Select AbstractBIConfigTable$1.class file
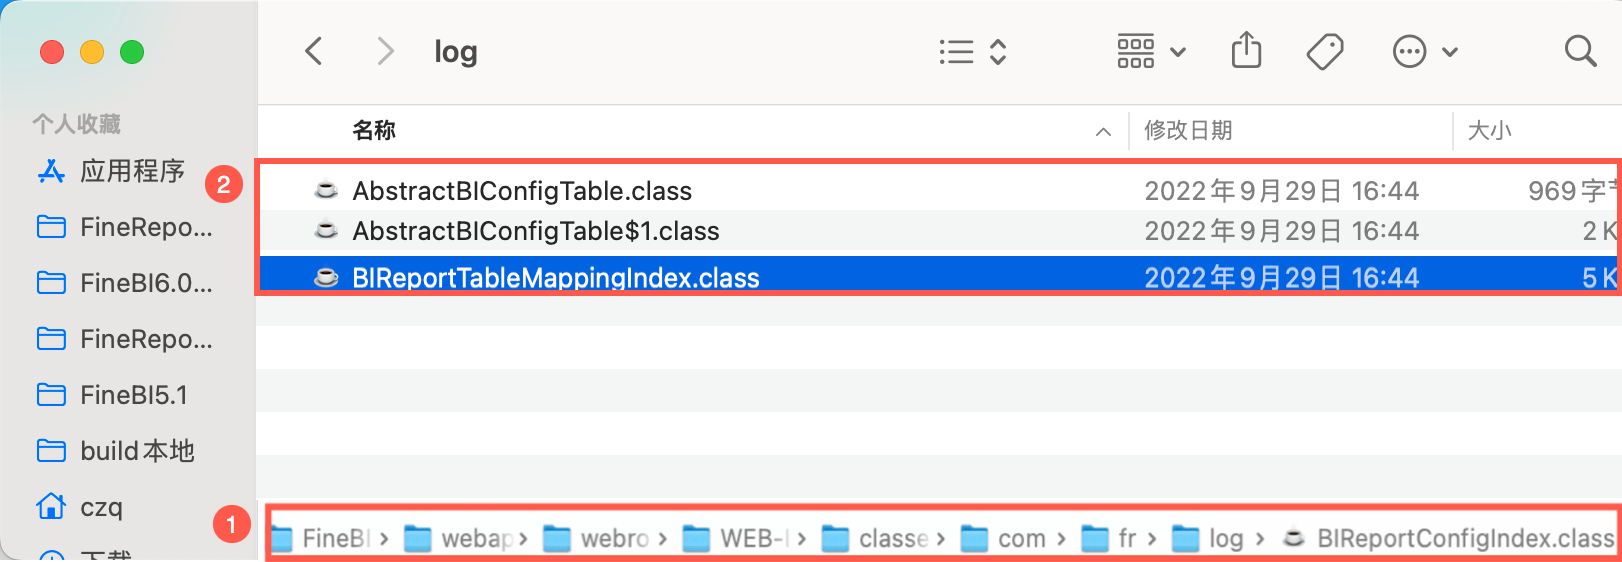The width and height of the screenshot is (1622, 562). coord(536,231)
